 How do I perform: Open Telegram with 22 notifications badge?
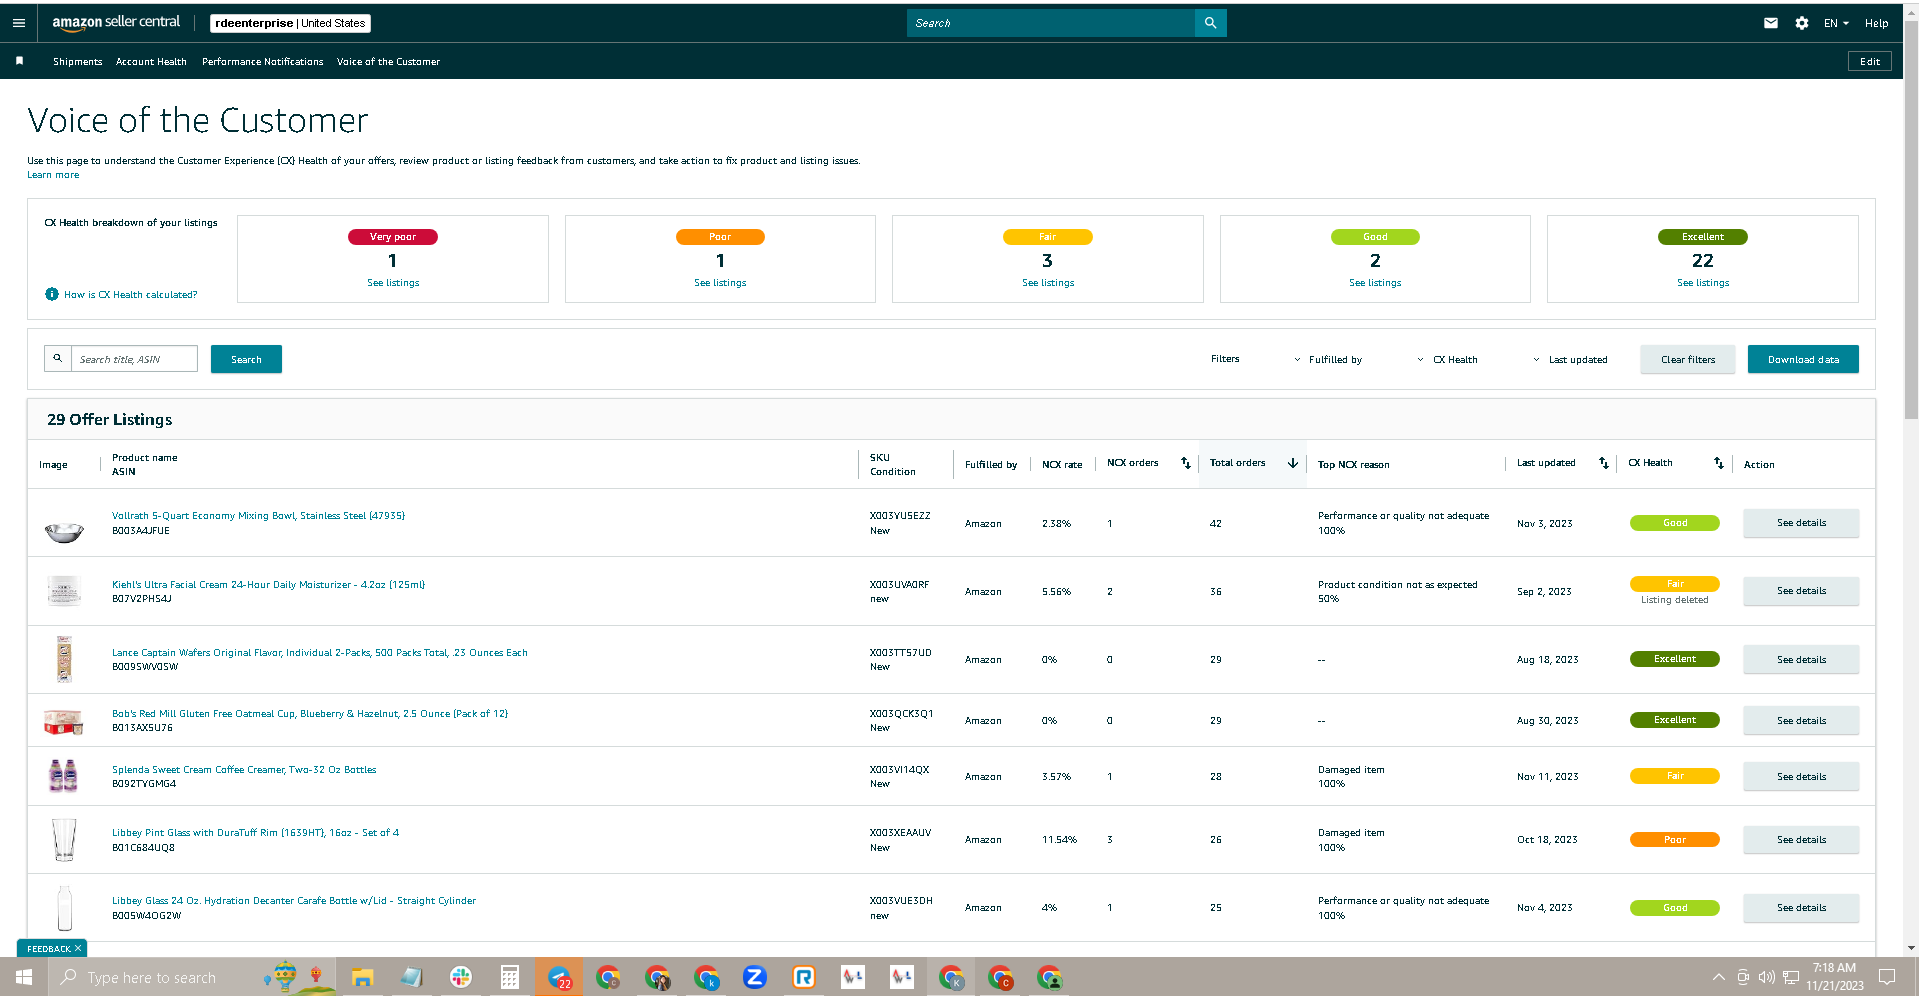pos(559,977)
